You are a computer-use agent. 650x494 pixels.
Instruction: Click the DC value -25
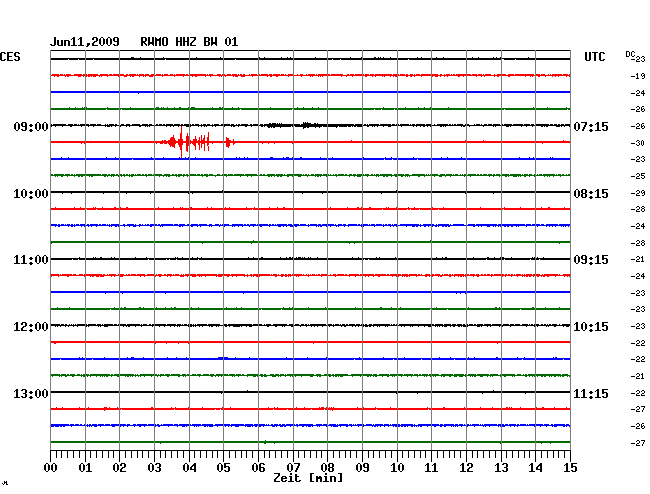638,176
